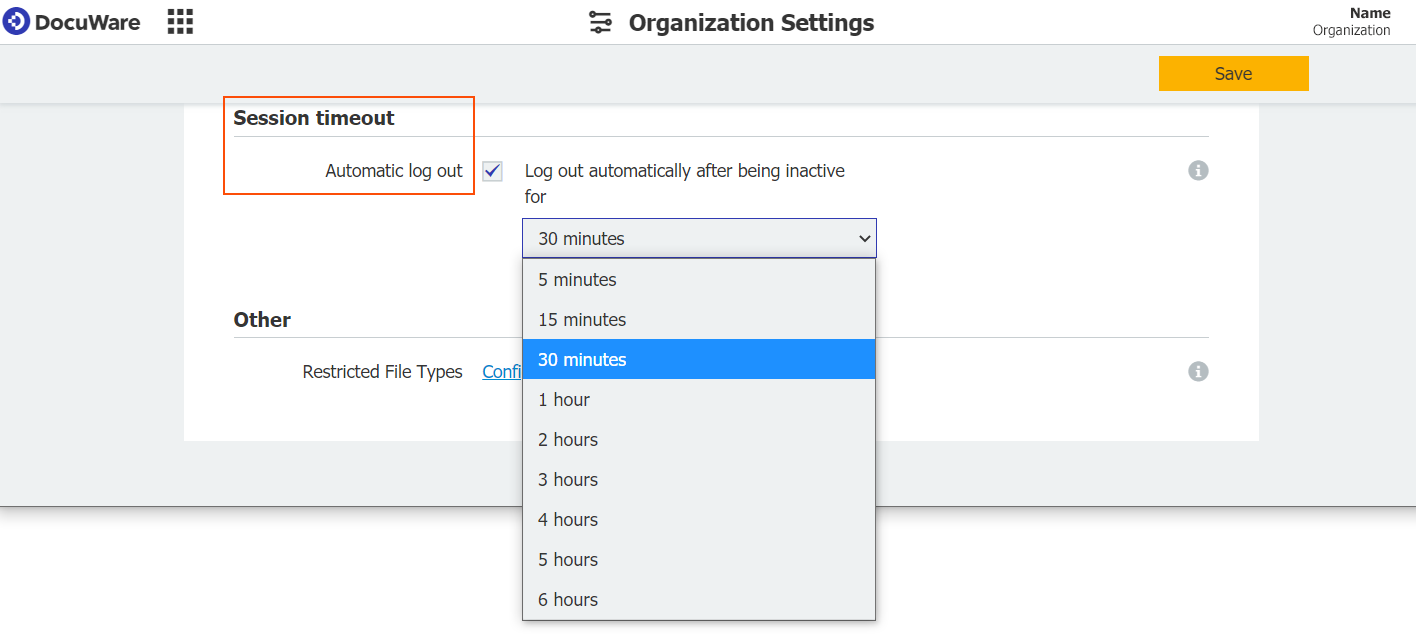The height and width of the screenshot is (641, 1416).
Task: Click the DocuWare logo
Action: coord(70,21)
